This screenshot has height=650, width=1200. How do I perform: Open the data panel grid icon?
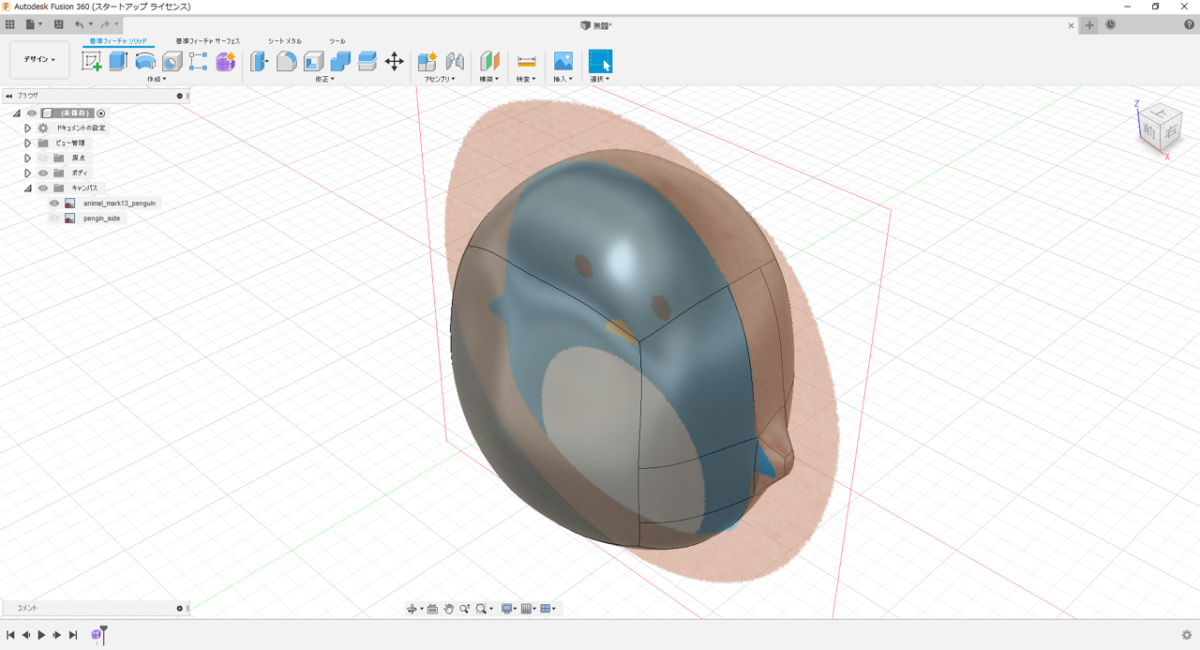tap(10, 24)
